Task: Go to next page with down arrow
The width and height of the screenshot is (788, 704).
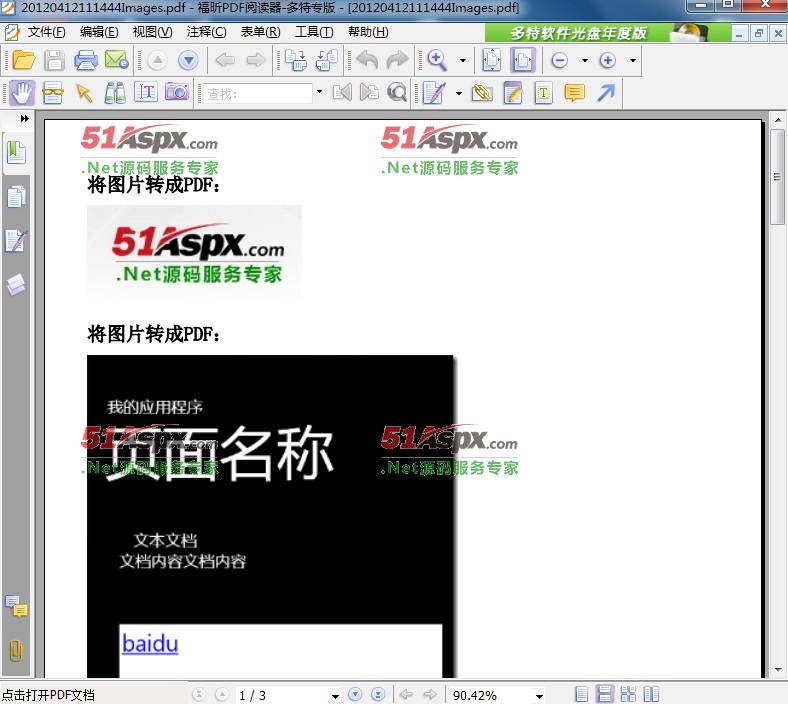Action: pos(188,61)
